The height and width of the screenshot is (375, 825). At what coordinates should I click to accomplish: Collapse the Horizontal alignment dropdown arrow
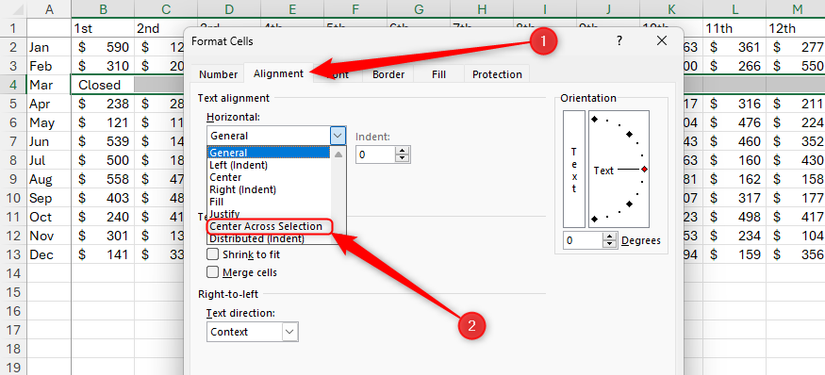pyautogui.click(x=338, y=136)
